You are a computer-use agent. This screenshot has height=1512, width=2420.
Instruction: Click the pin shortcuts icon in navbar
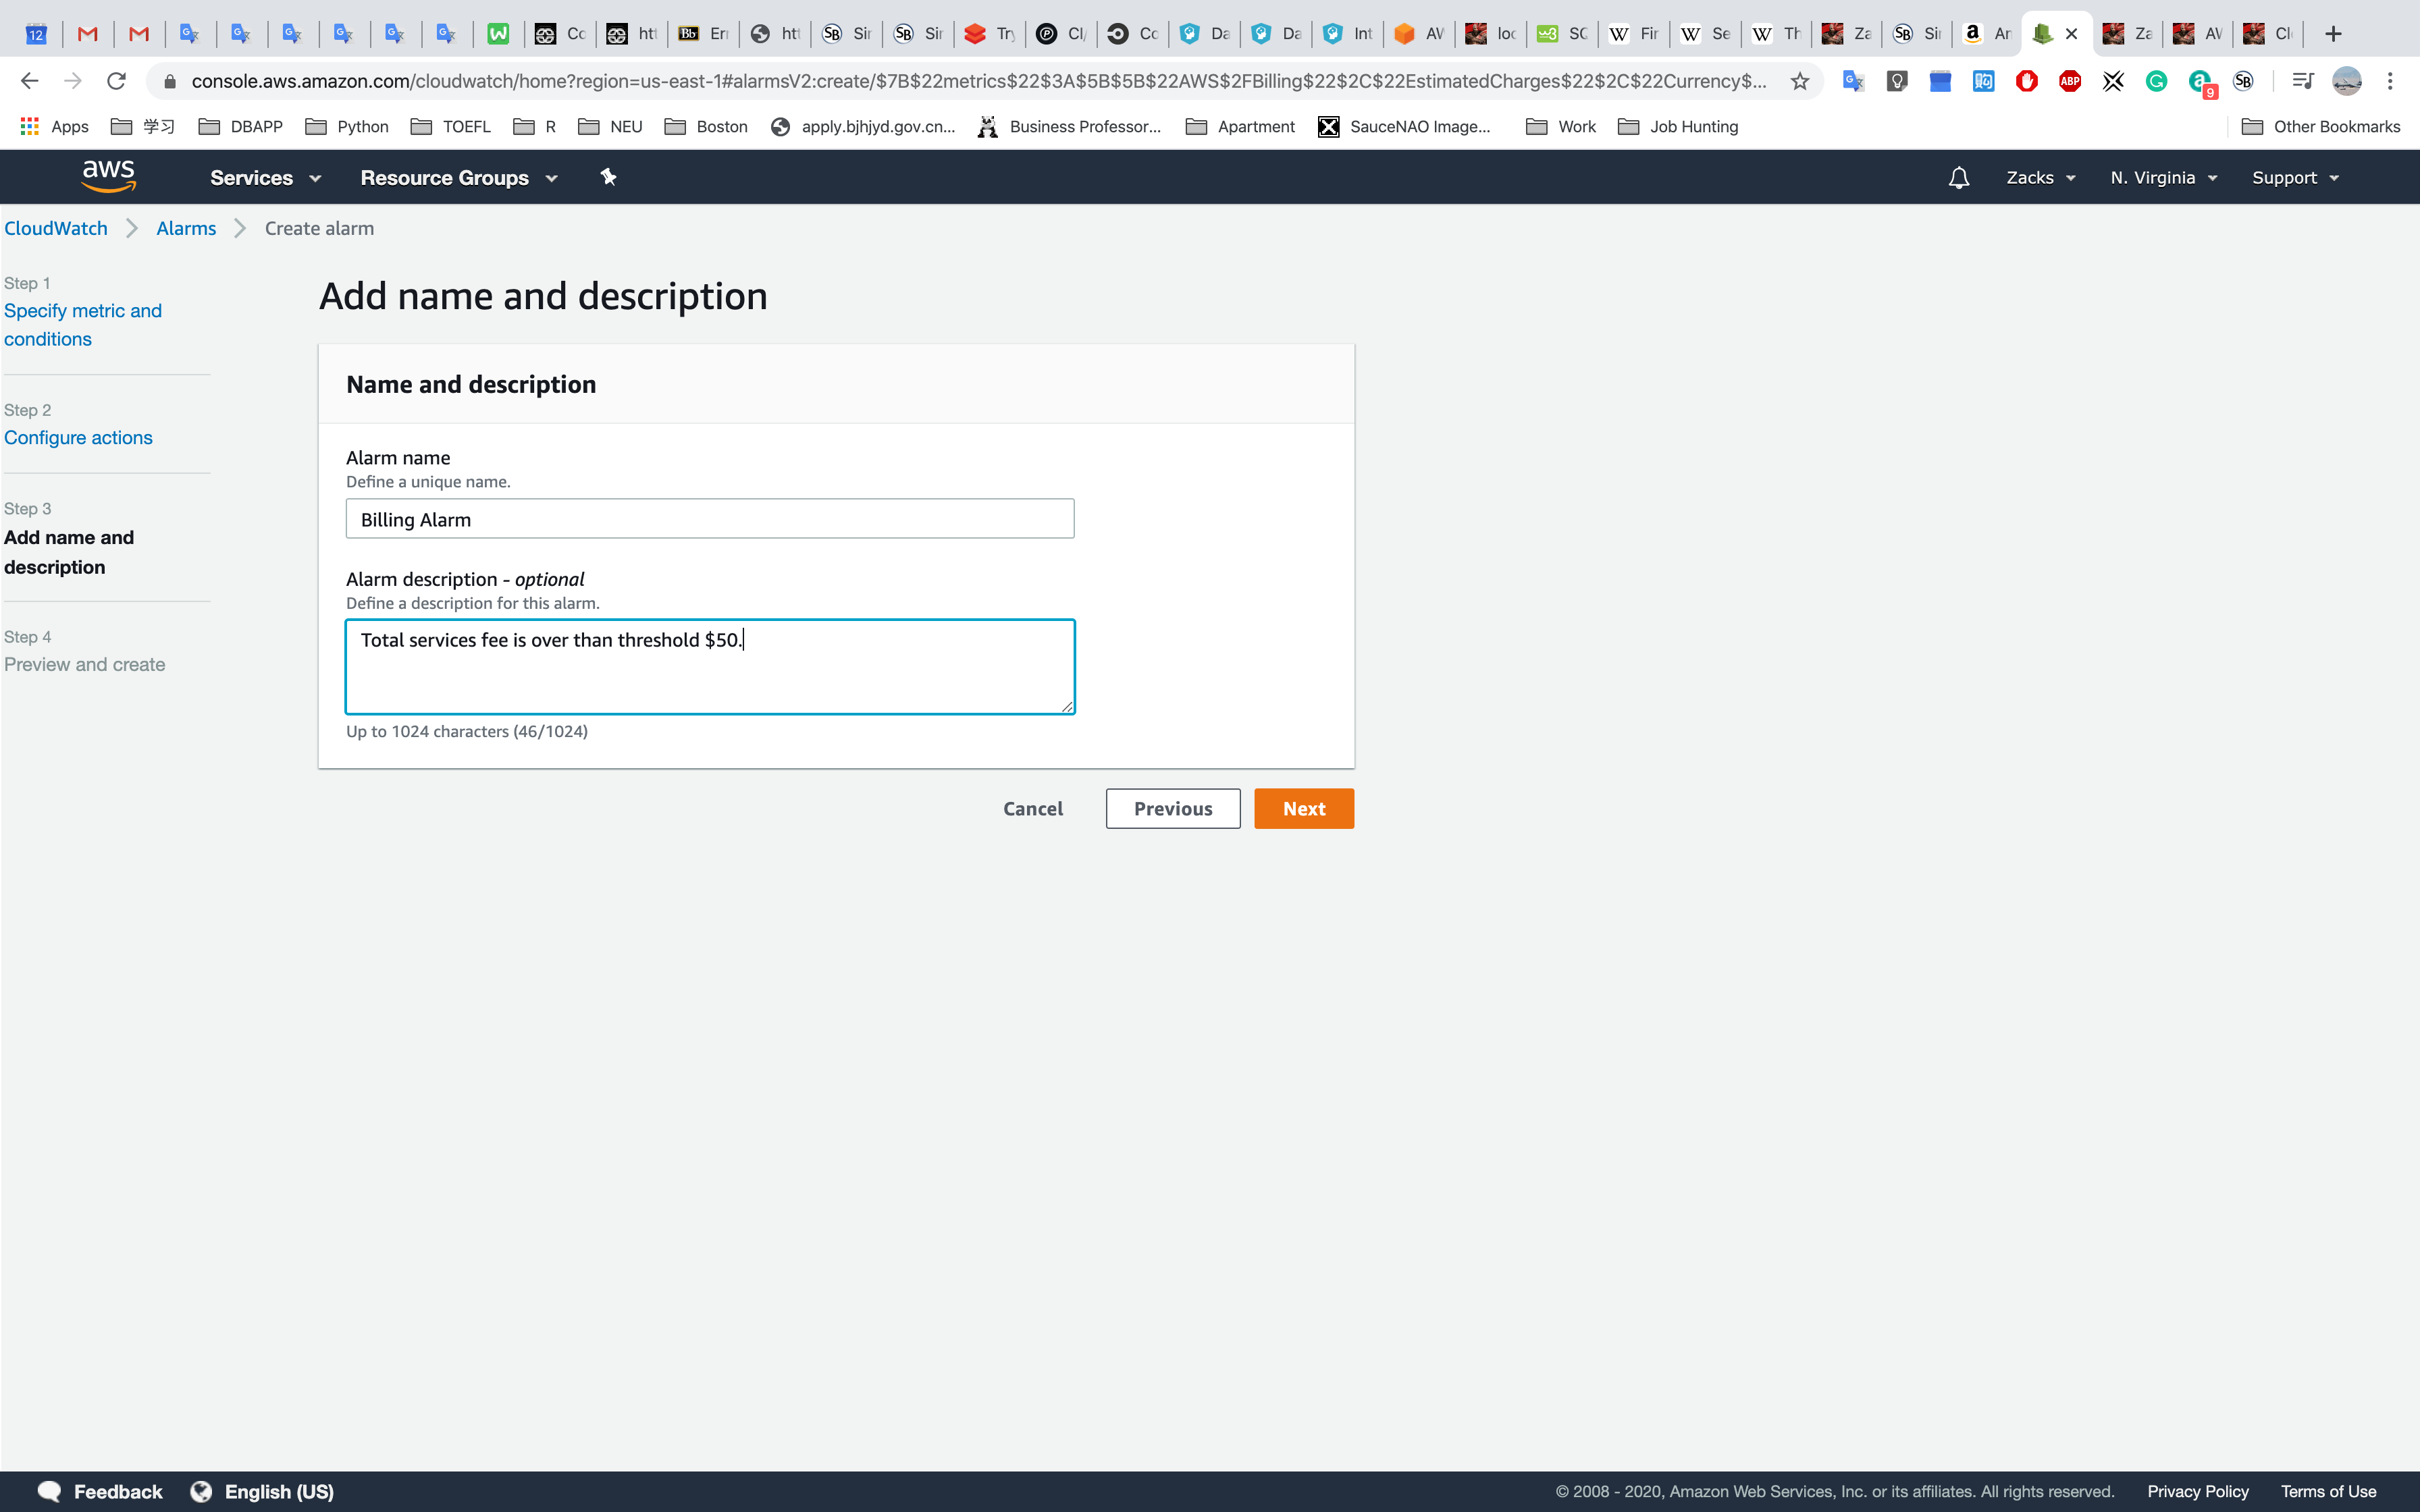(608, 177)
